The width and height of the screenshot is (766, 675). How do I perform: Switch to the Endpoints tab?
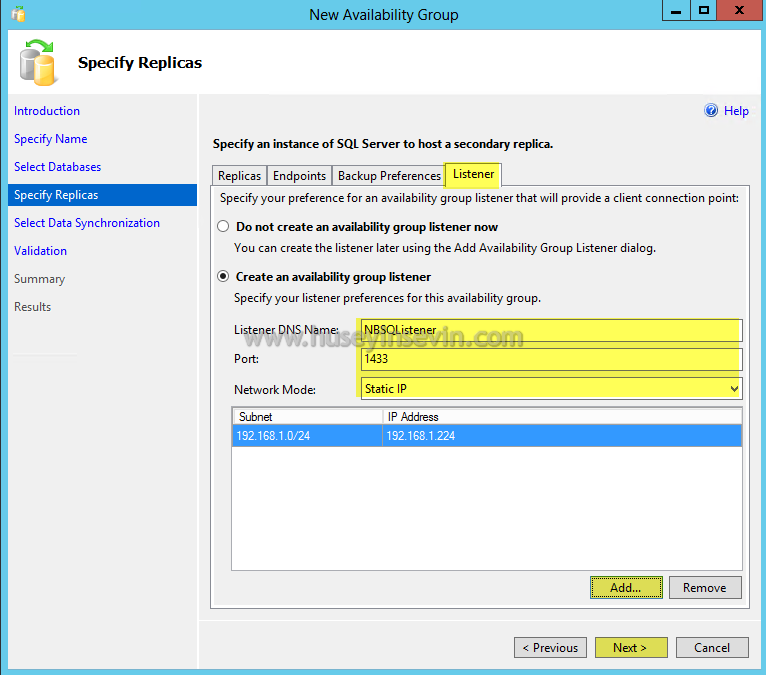299,175
